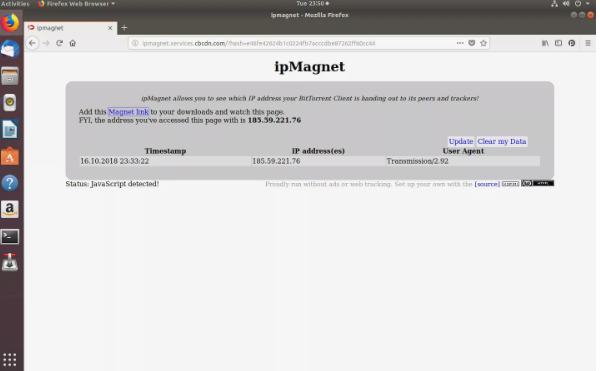Open the Terminal dock icon

point(10,236)
